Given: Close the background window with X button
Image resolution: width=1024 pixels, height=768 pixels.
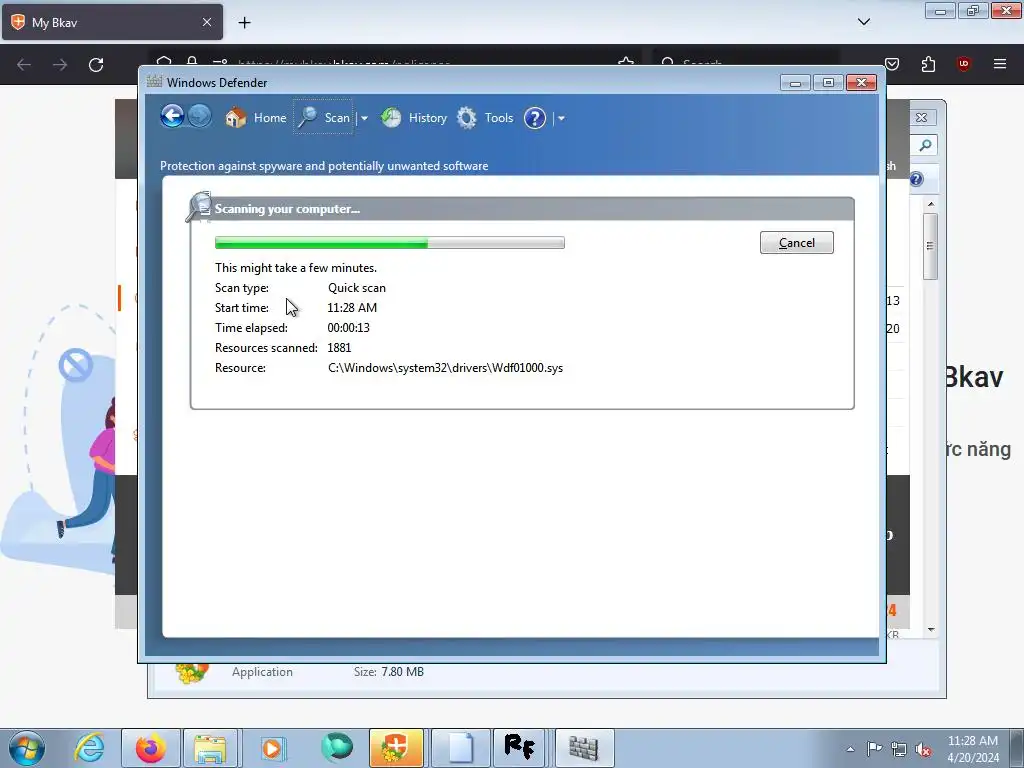Looking at the screenshot, I should (x=921, y=118).
